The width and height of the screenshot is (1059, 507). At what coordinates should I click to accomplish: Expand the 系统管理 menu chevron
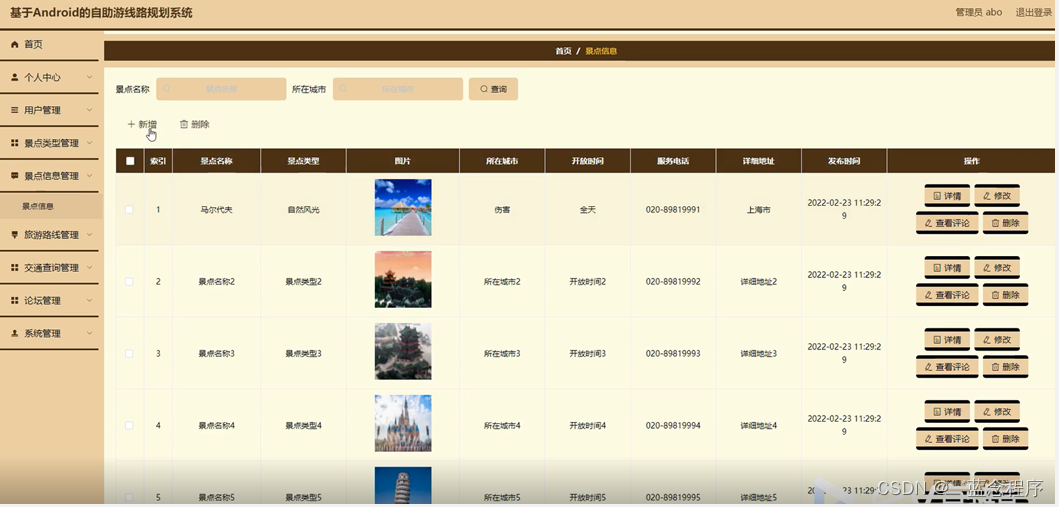pos(90,333)
